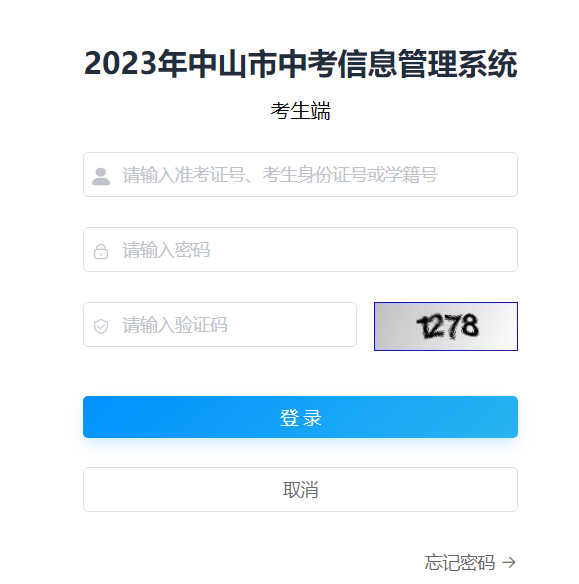The width and height of the screenshot is (579, 584).
Task: Click the 考生端 subtitle text
Action: pyautogui.click(x=300, y=111)
